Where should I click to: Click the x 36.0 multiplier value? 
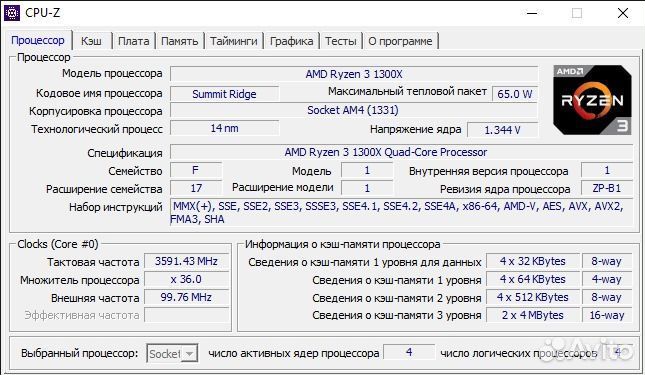pos(186,279)
